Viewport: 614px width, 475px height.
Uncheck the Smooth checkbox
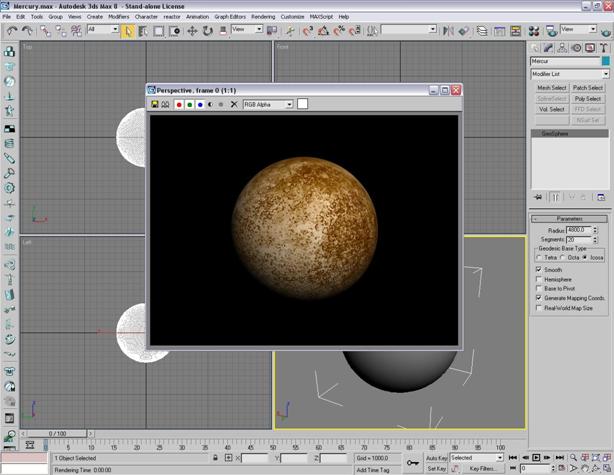540,269
